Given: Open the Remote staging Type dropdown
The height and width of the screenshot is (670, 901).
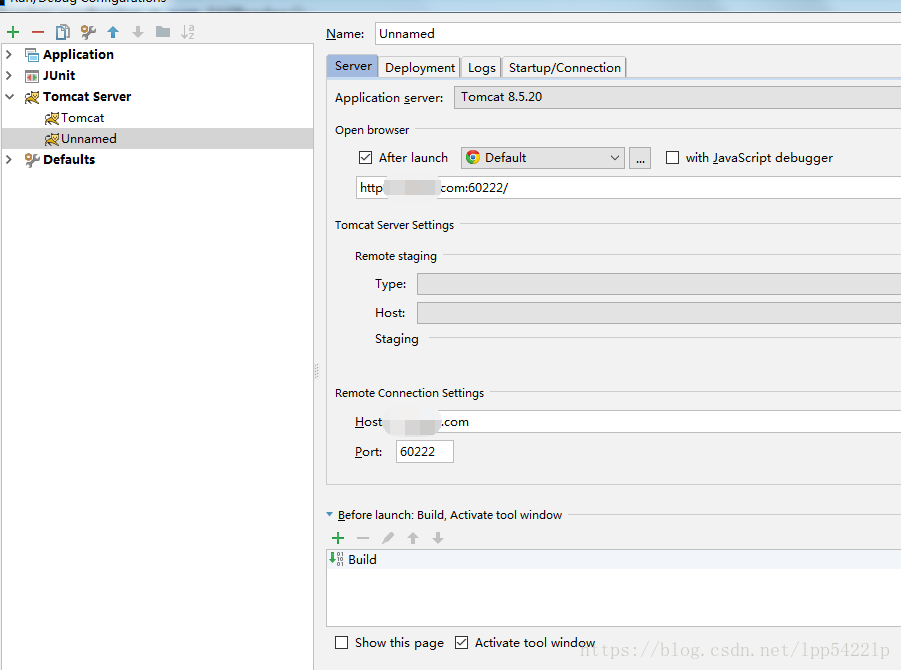Looking at the screenshot, I should click(x=659, y=284).
